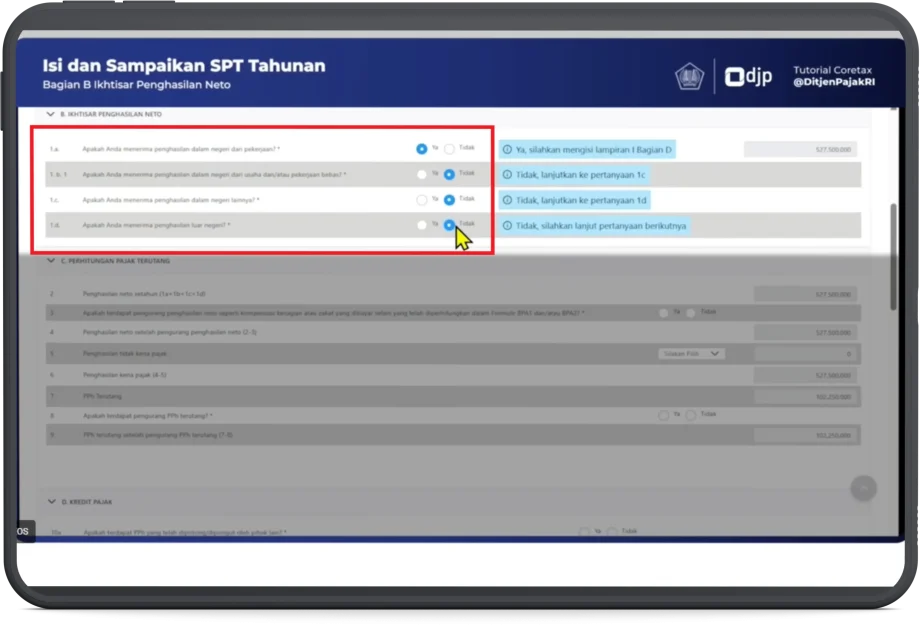
Task: Click info icon beside 'lanjutkan ke pertanyaan 1d'
Action: (x=507, y=201)
